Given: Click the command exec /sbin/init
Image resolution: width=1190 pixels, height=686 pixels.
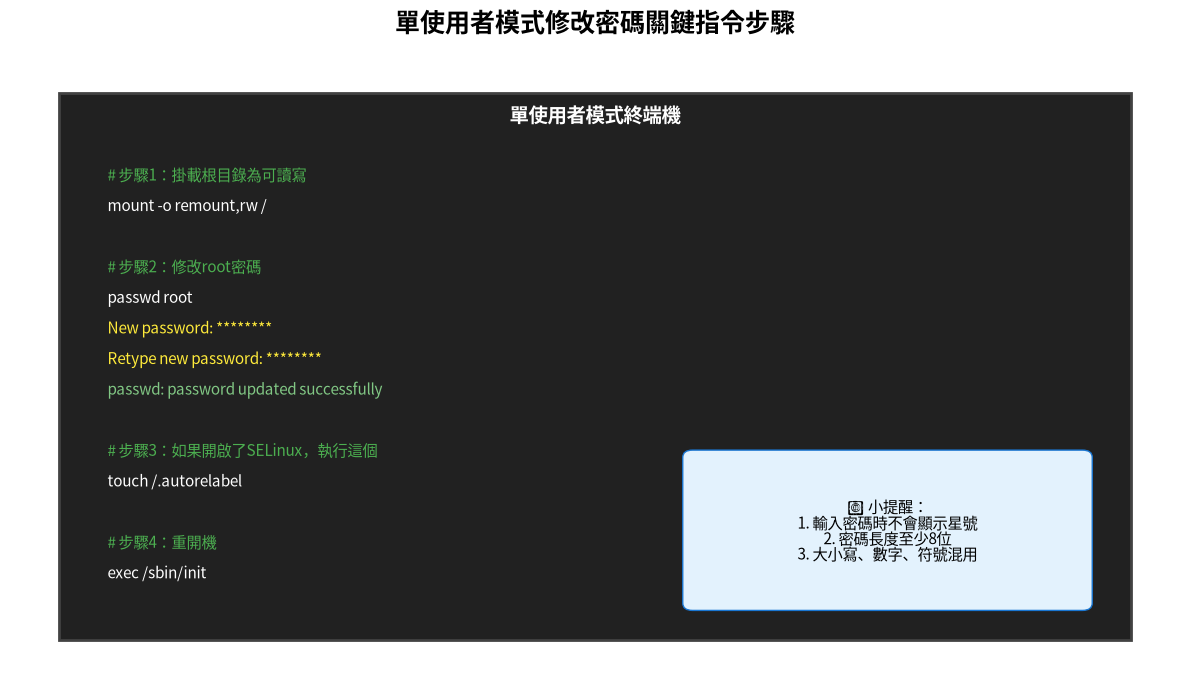Looking at the screenshot, I should [157, 573].
